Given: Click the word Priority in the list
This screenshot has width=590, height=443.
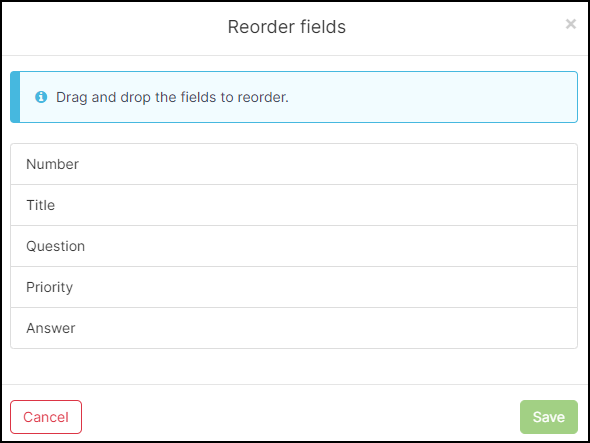Looking at the screenshot, I should pos(50,288).
